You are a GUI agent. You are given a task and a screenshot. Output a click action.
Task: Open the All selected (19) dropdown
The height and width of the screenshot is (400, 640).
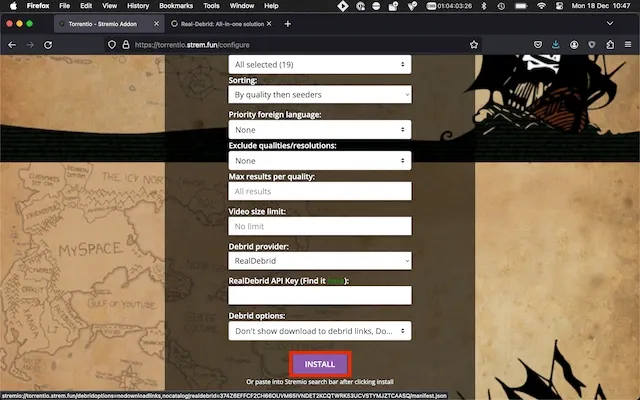click(x=320, y=64)
